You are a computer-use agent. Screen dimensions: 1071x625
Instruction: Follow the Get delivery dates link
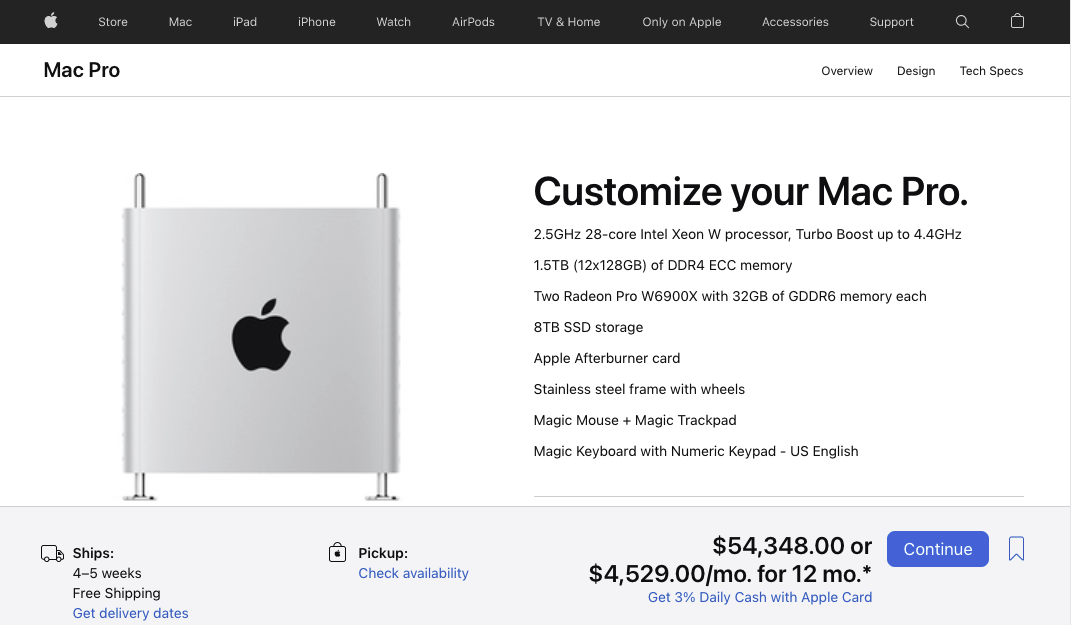tap(130, 613)
